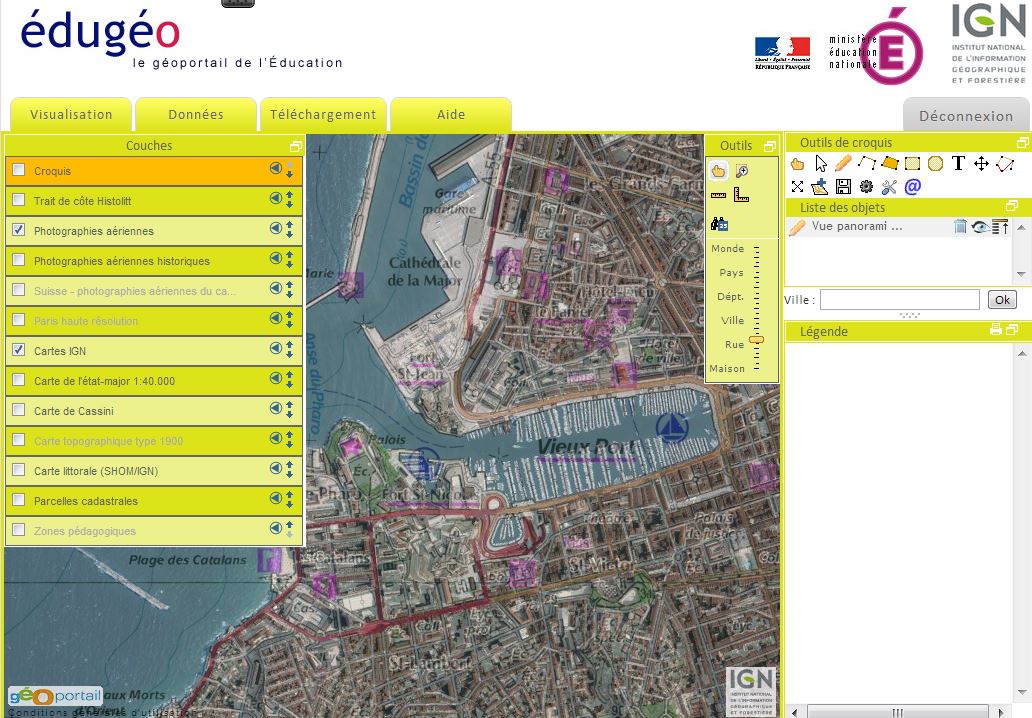
Task: Switch to the Téléchargement tab
Action: 323,115
